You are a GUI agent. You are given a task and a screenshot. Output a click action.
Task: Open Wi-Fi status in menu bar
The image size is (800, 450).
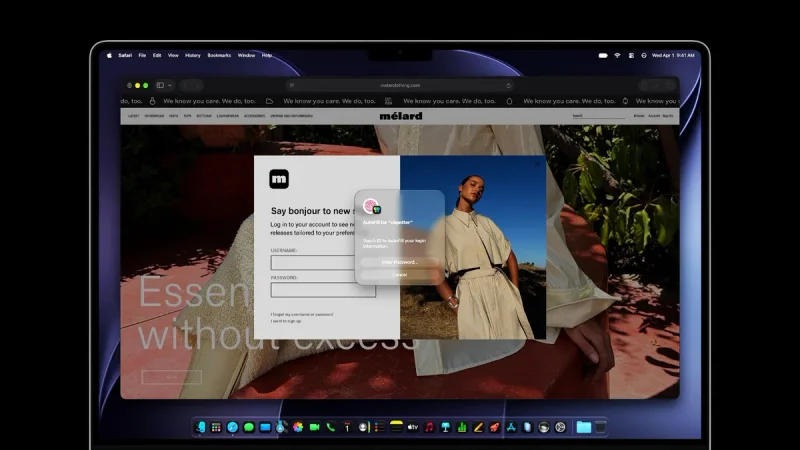click(617, 55)
